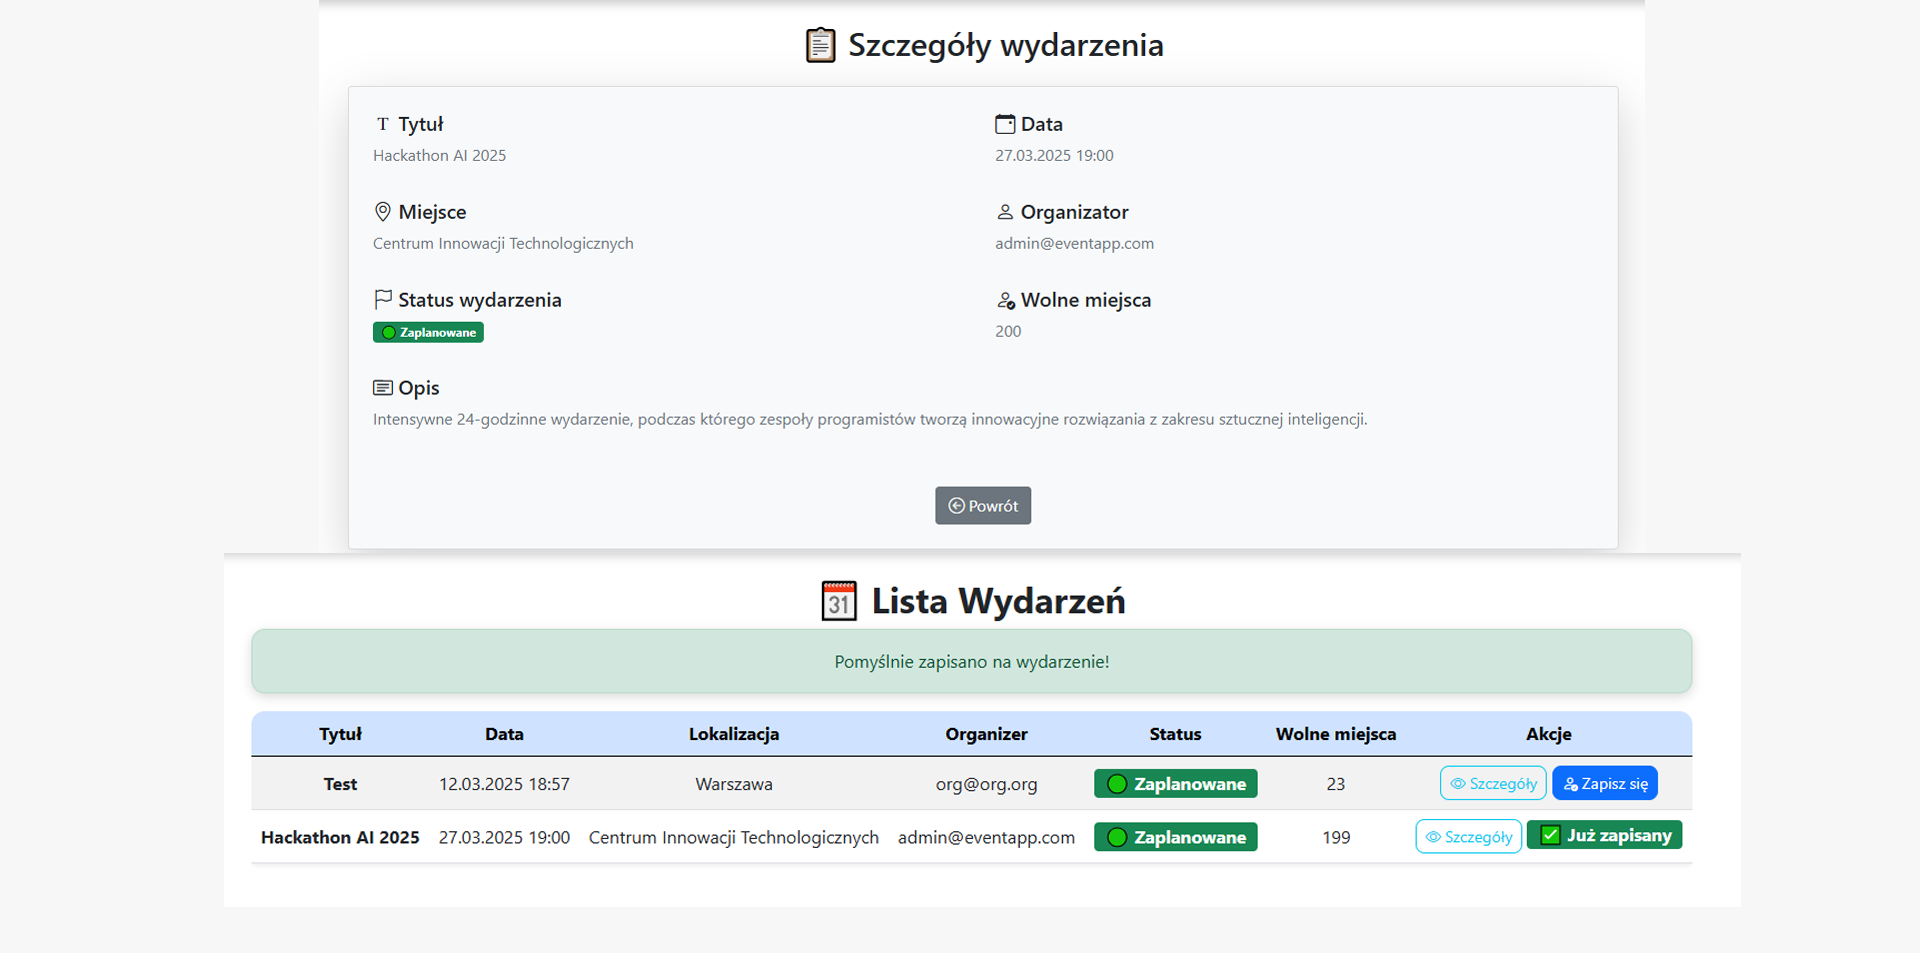Click the org@org.org organizer cell
Image resolution: width=1920 pixels, height=953 pixels.
click(x=986, y=784)
